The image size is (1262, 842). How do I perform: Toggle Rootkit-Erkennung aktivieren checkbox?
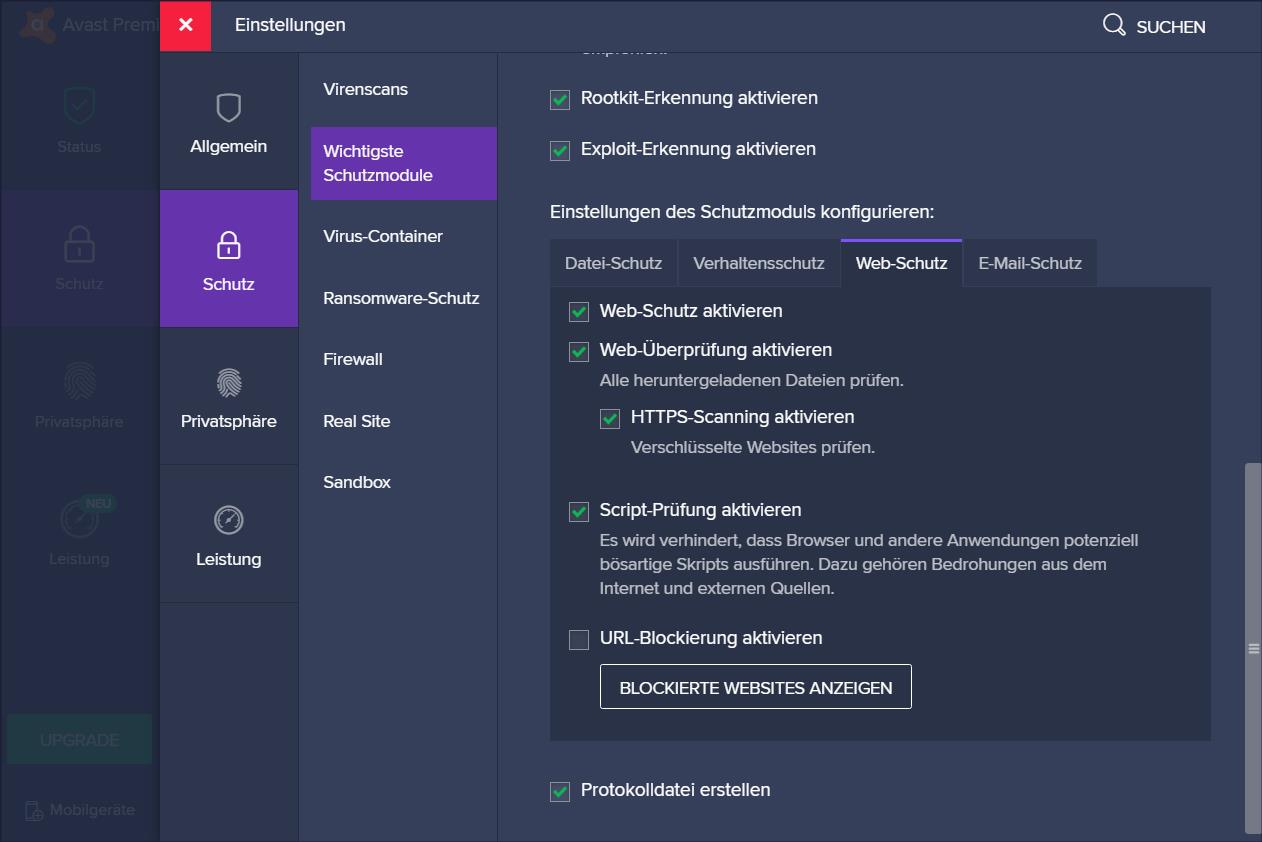pos(560,99)
